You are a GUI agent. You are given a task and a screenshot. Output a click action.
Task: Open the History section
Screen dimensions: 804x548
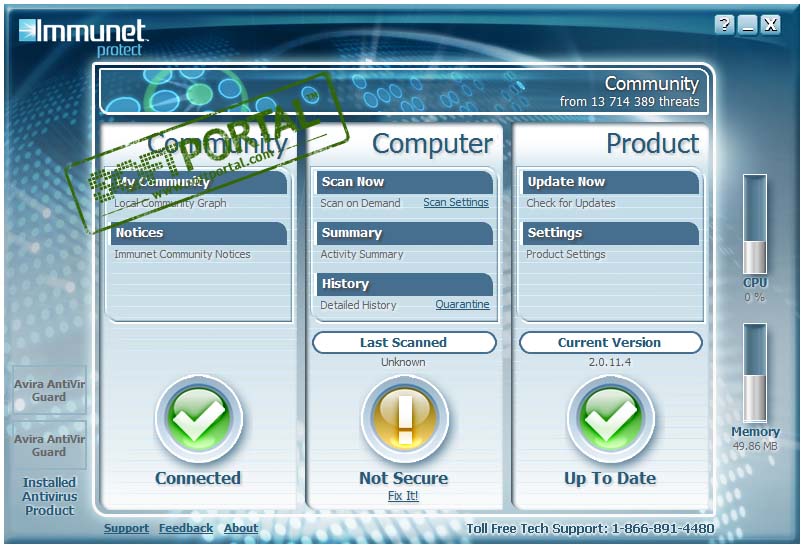coord(405,284)
